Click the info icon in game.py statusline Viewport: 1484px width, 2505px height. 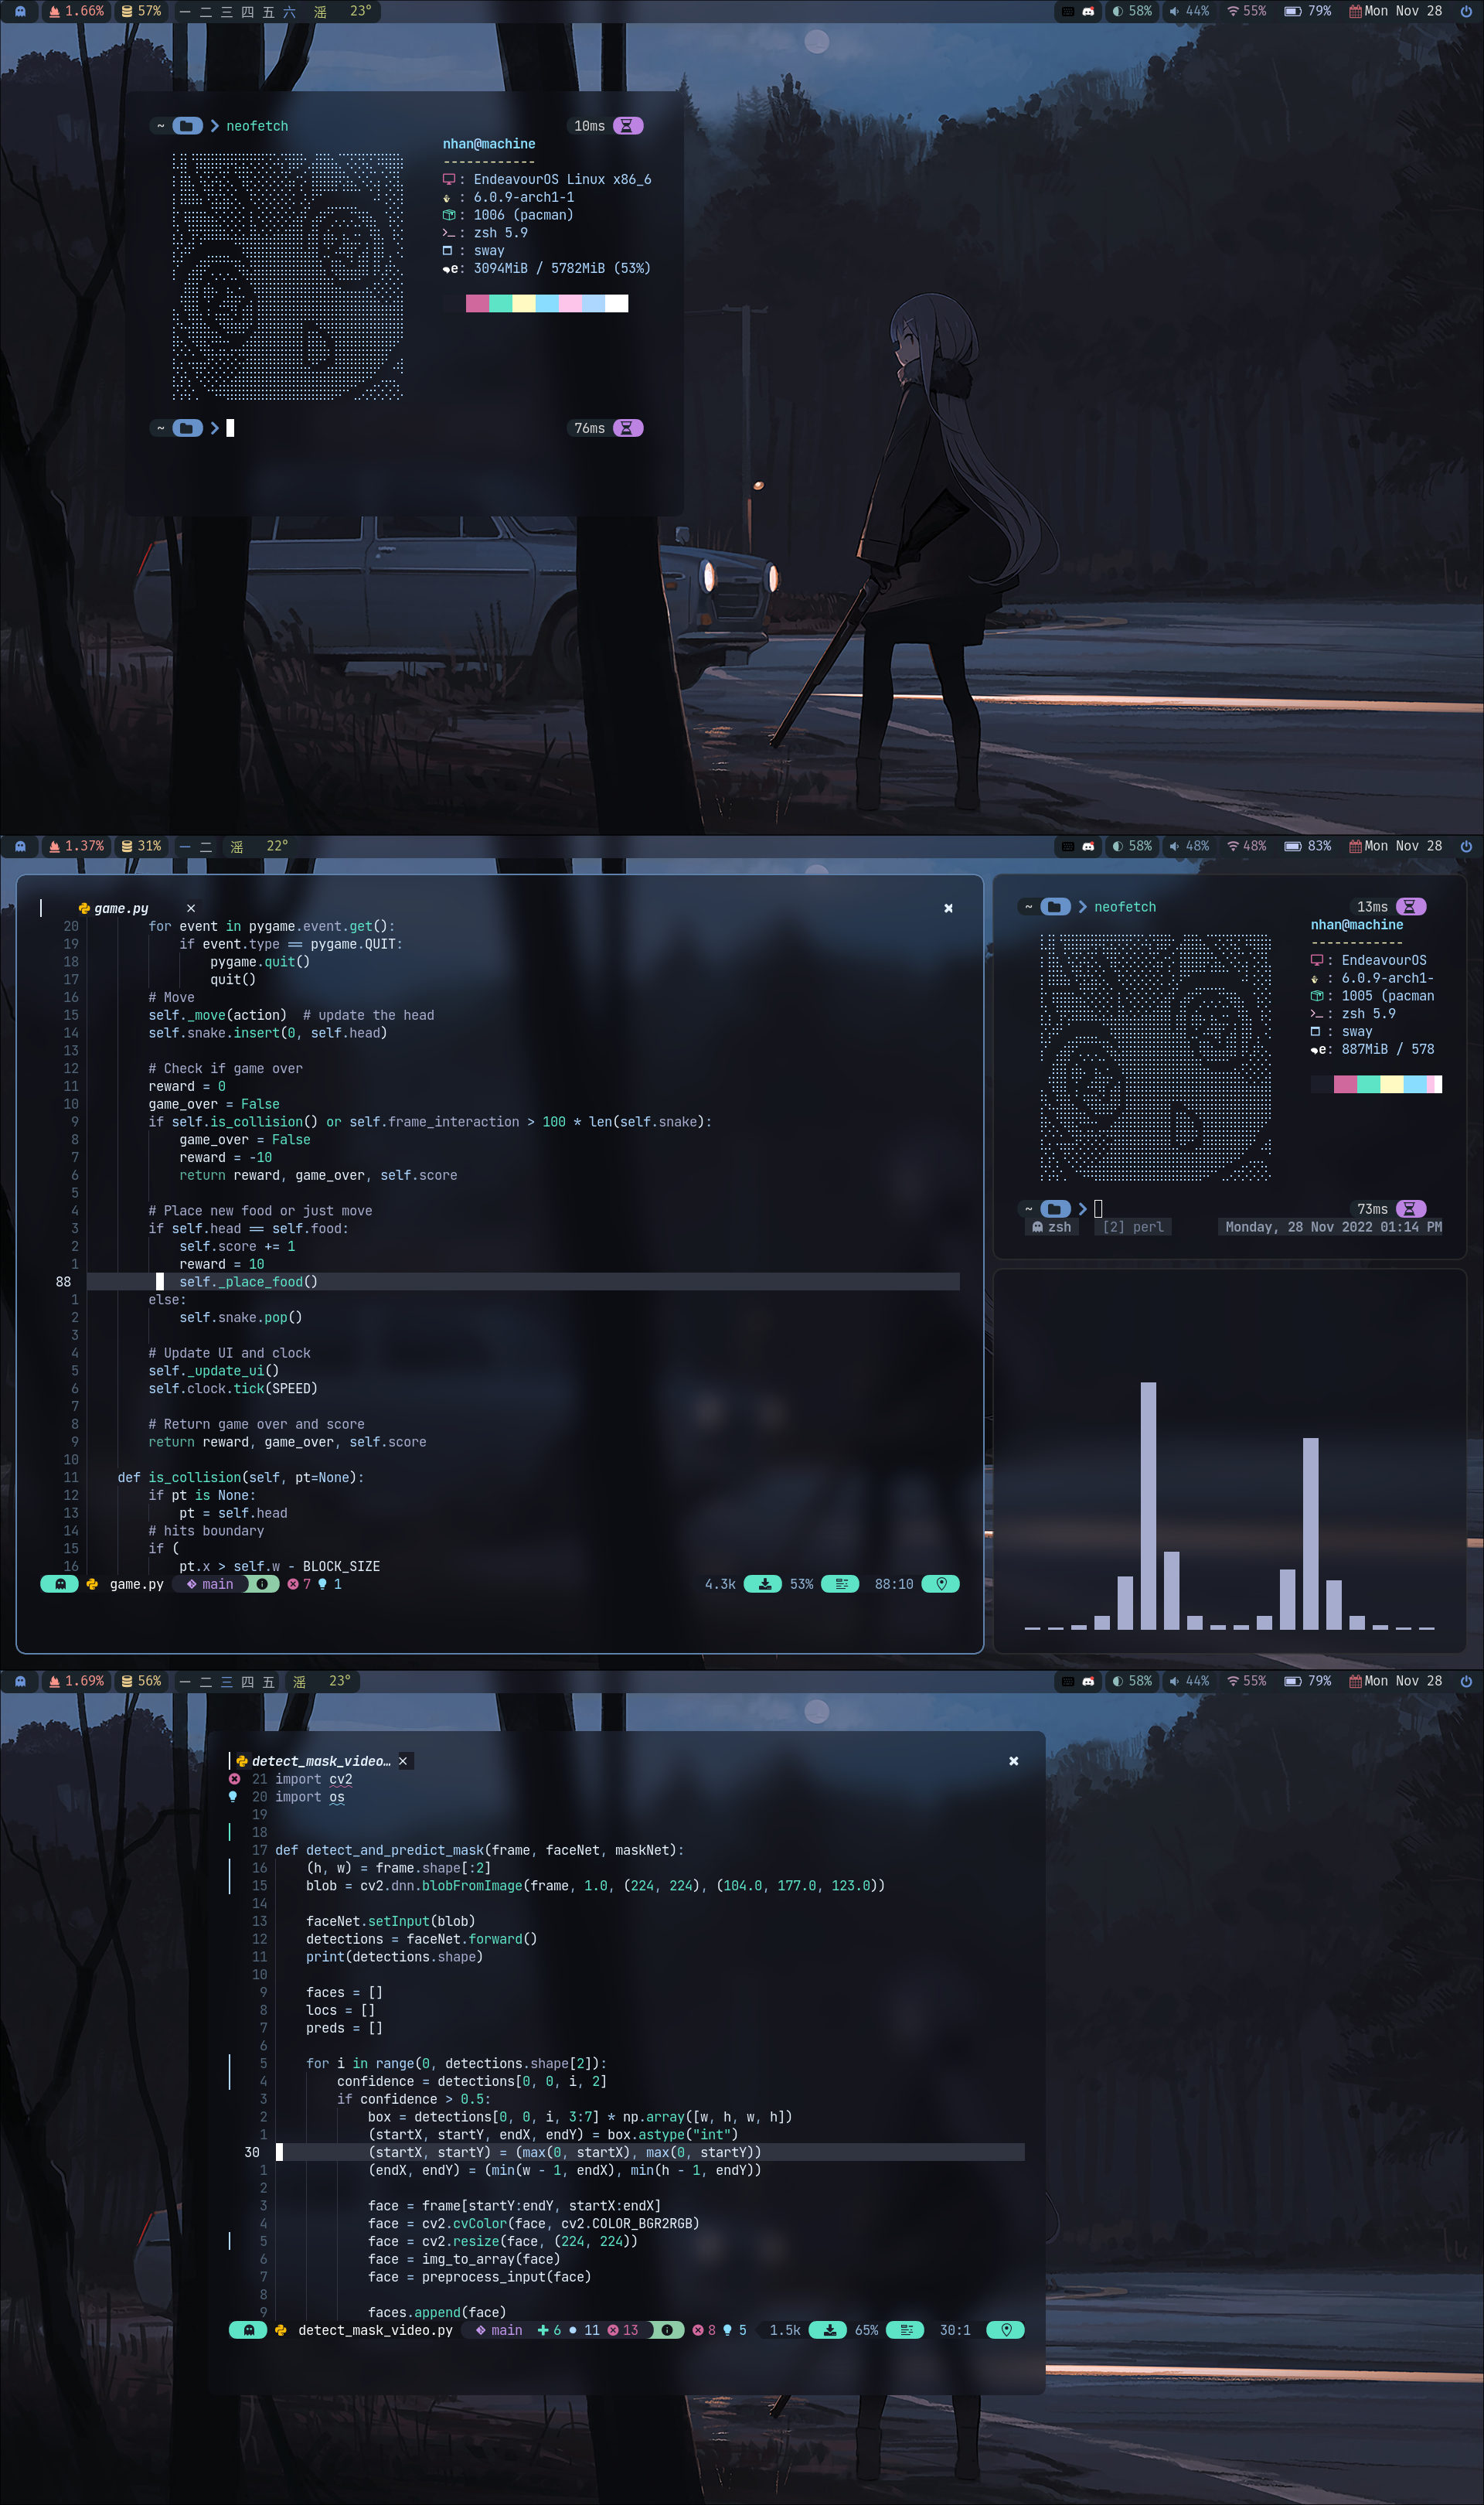[x=262, y=1584]
